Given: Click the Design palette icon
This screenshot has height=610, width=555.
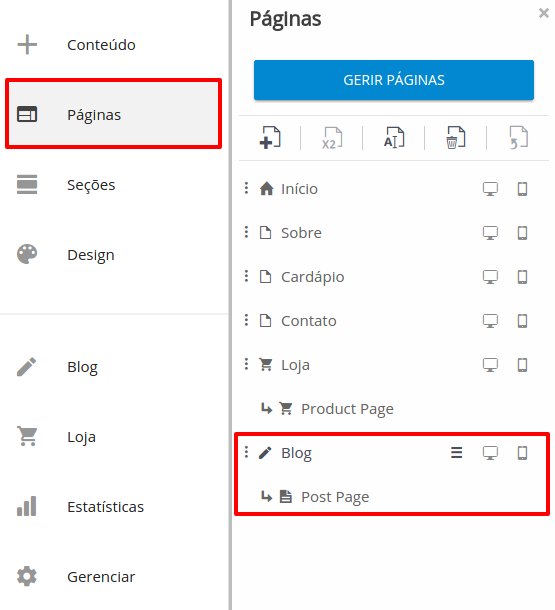Looking at the screenshot, I should (x=27, y=254).
